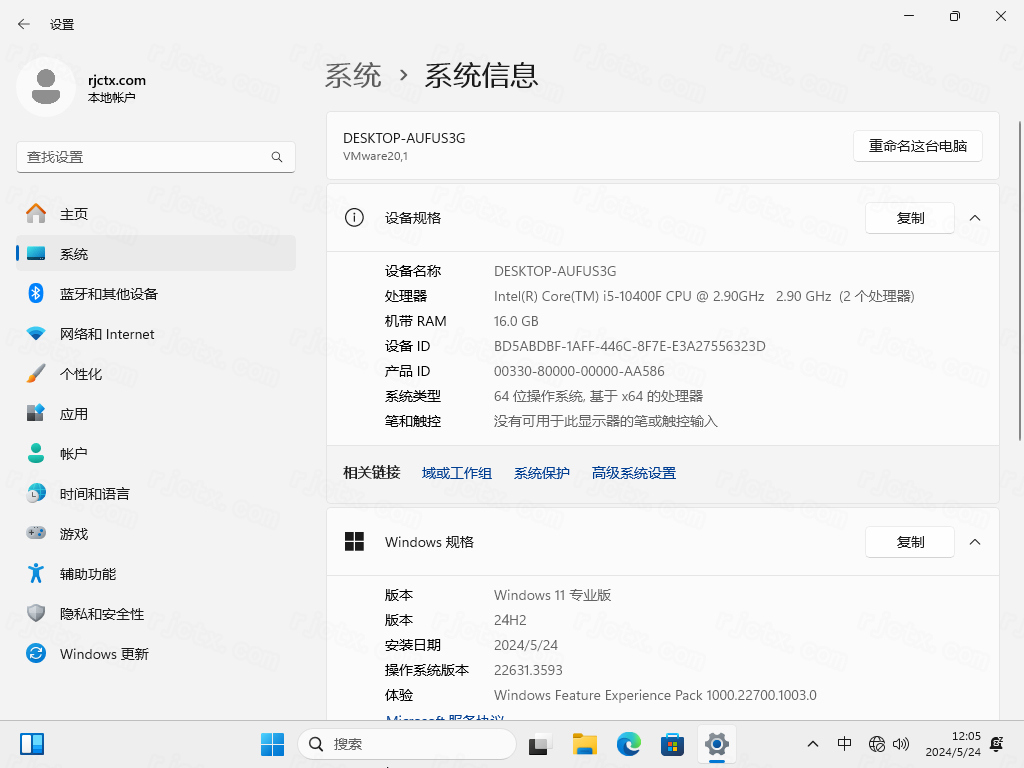Open the widgets icon on the taskbar
The height and width of the screenshot is (768, 1024).
point(32,744)
